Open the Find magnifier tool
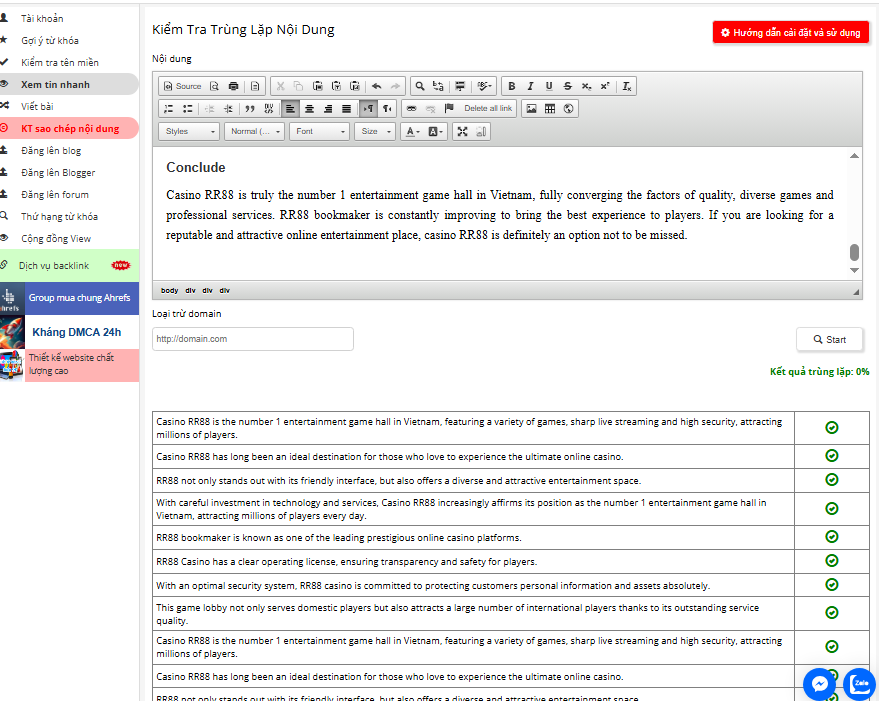Image resolution: width=879 pixels, height=701 pixels. pyautogui.click(x=419, y=86)
